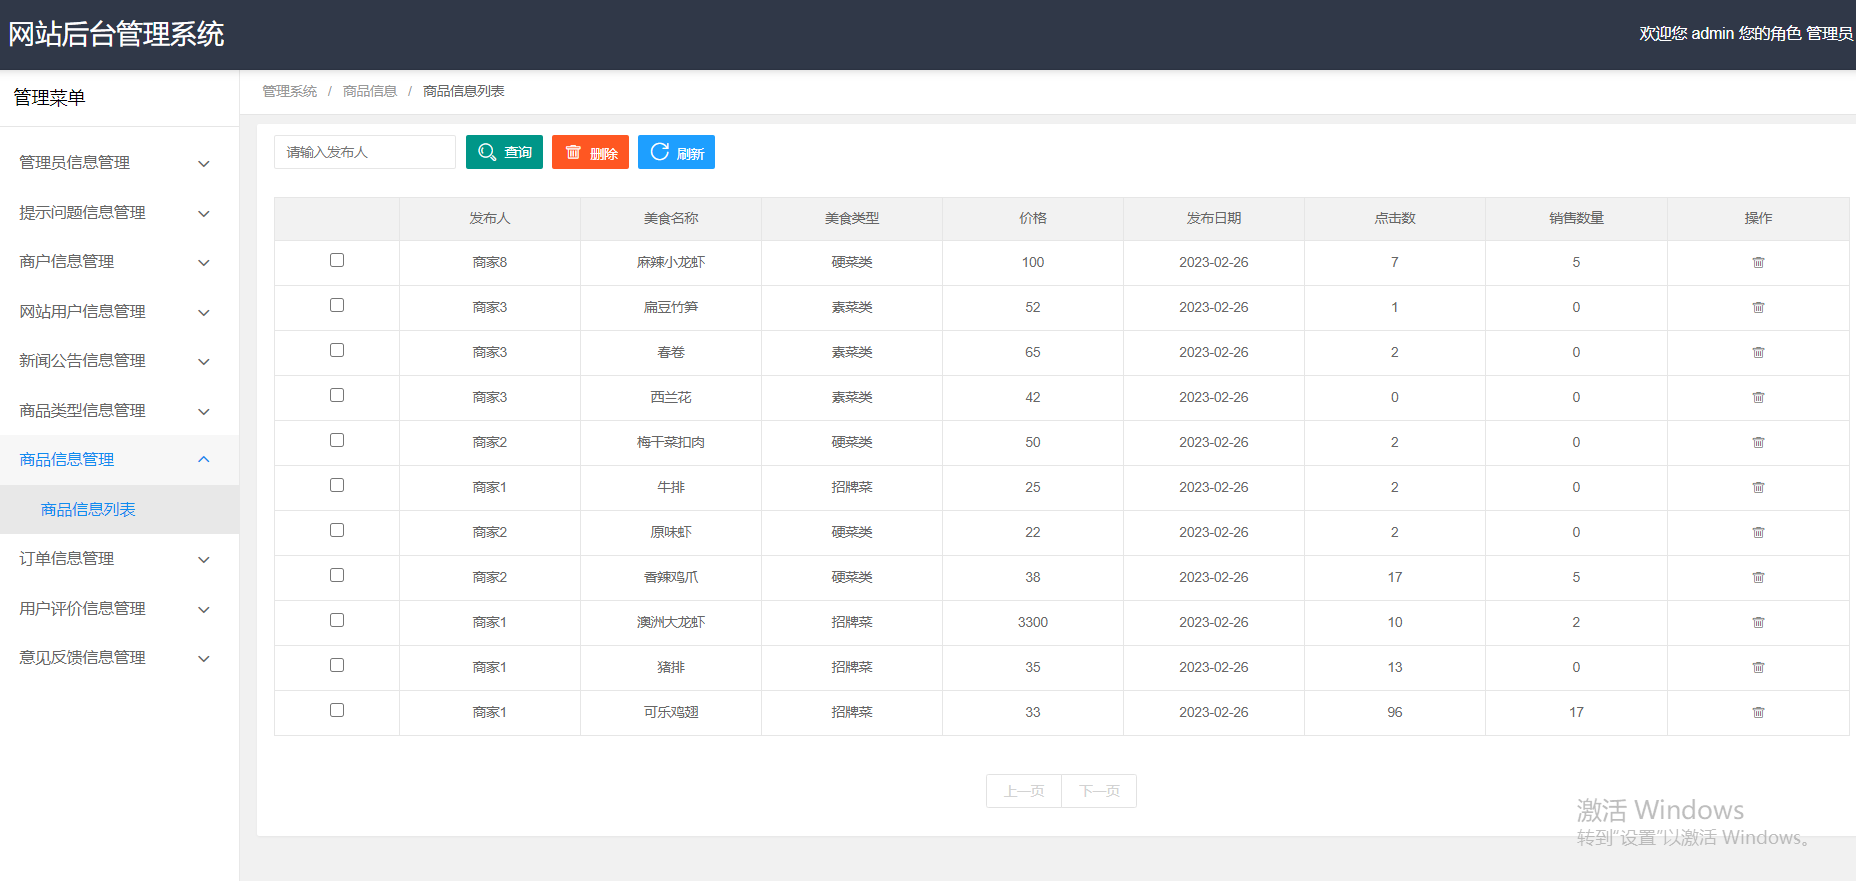1856x881 pixels.
Task: Tick the checkbox for 西兰花
Action: pos(337,395)
